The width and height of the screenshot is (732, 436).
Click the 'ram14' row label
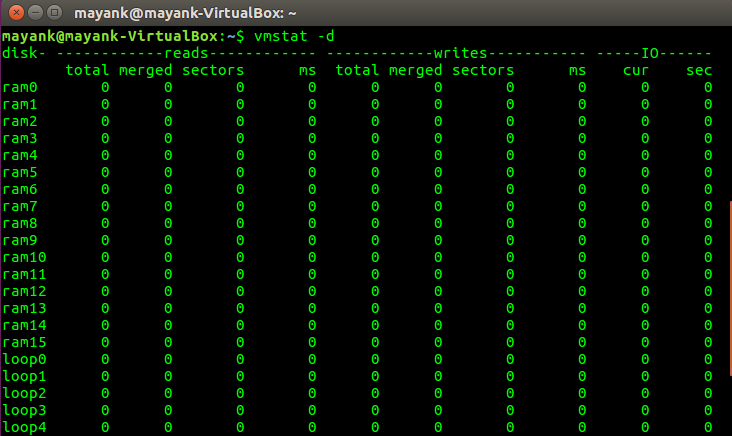click(x=24, y=325)
